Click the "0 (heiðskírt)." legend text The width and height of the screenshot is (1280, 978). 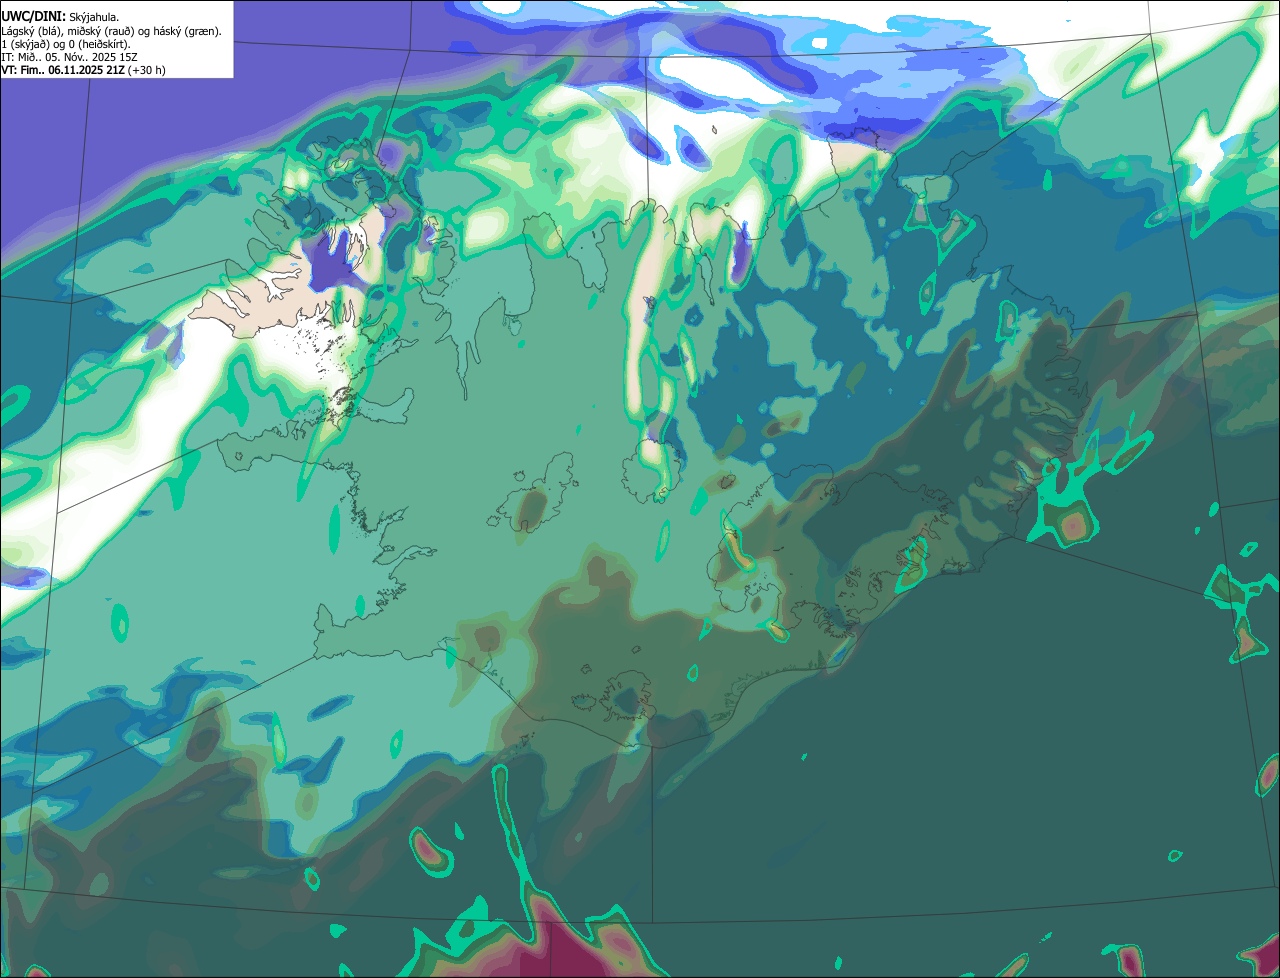(99, 44)
